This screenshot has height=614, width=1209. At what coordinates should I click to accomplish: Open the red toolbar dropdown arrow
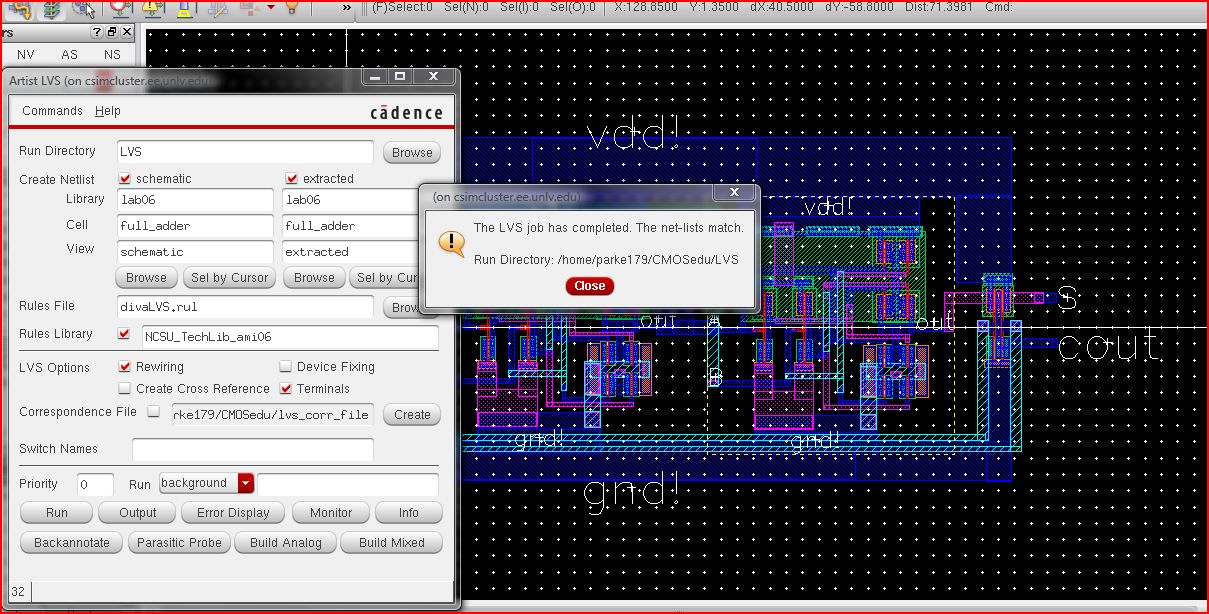(270, 8)
